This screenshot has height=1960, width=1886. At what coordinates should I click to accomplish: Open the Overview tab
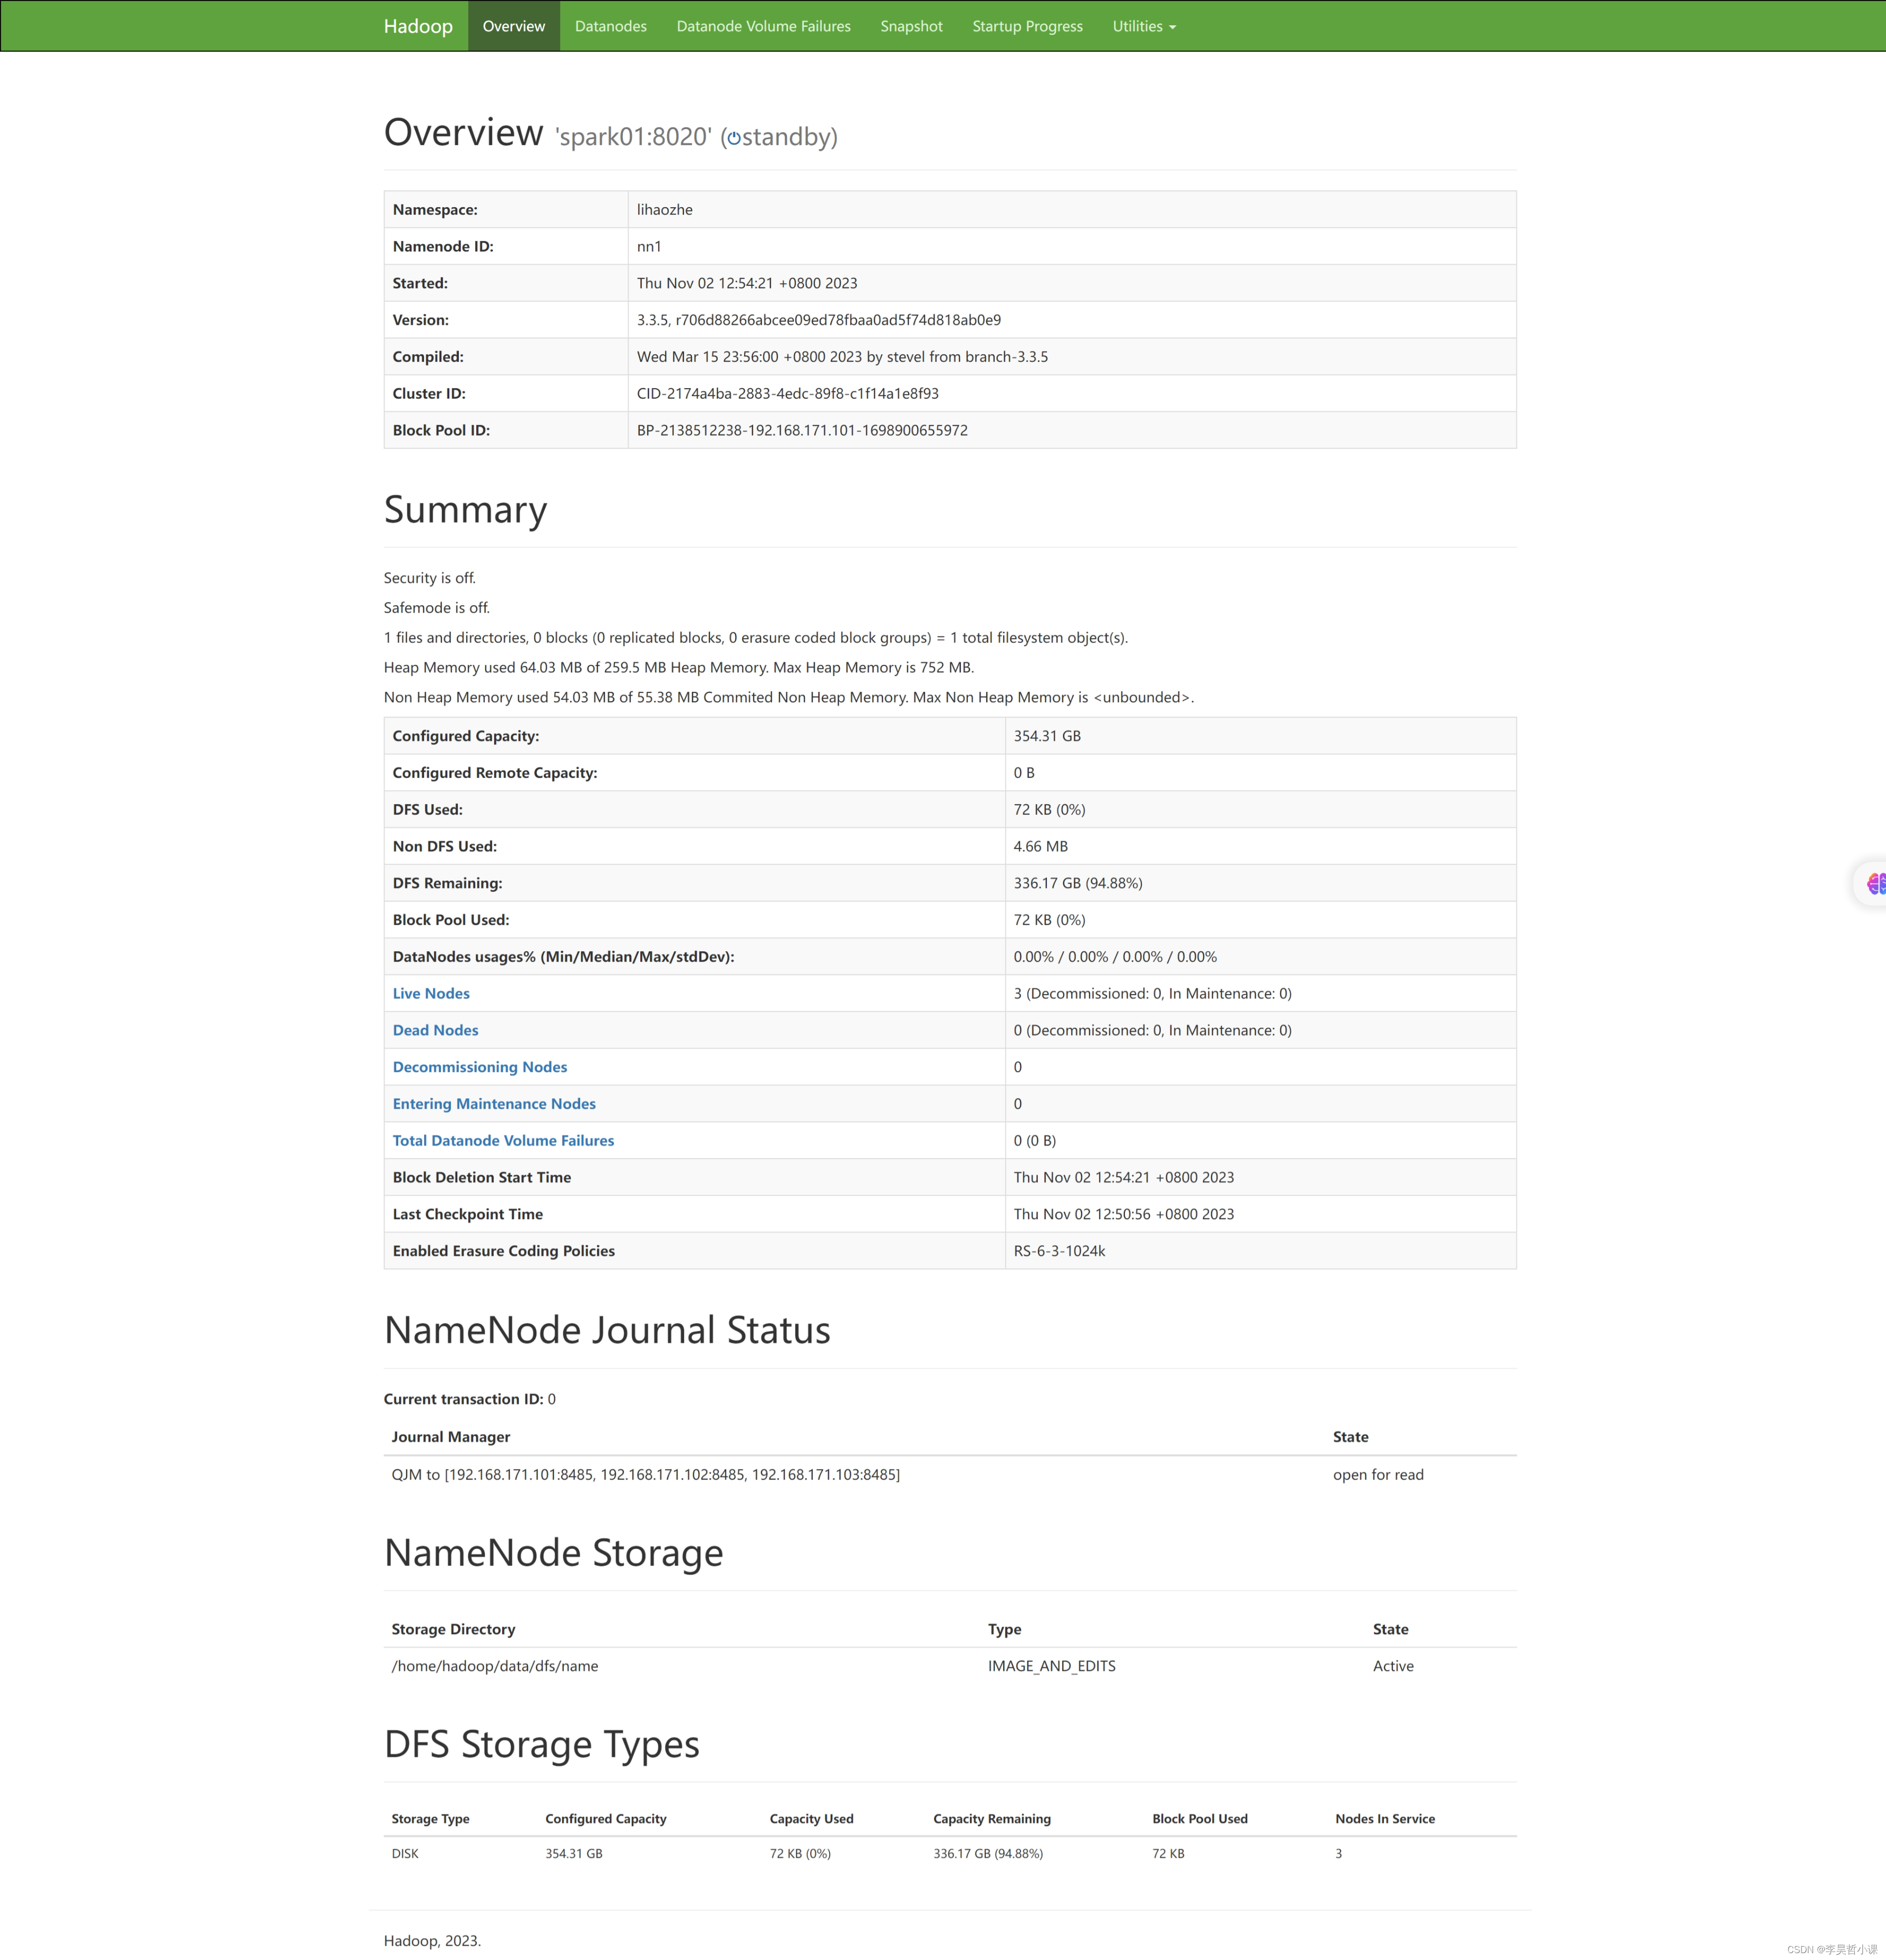[x=514, y=26]
